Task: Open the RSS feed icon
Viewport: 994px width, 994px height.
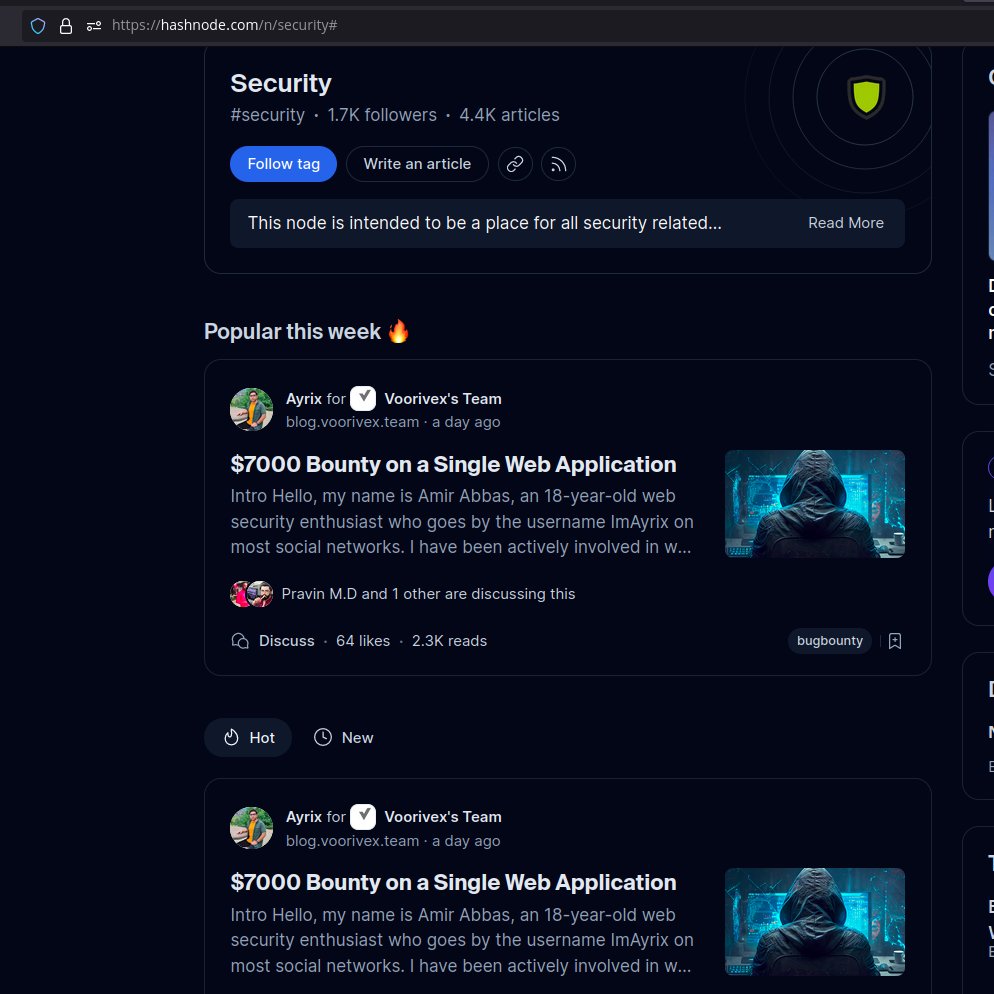Action: coord(558,164)
